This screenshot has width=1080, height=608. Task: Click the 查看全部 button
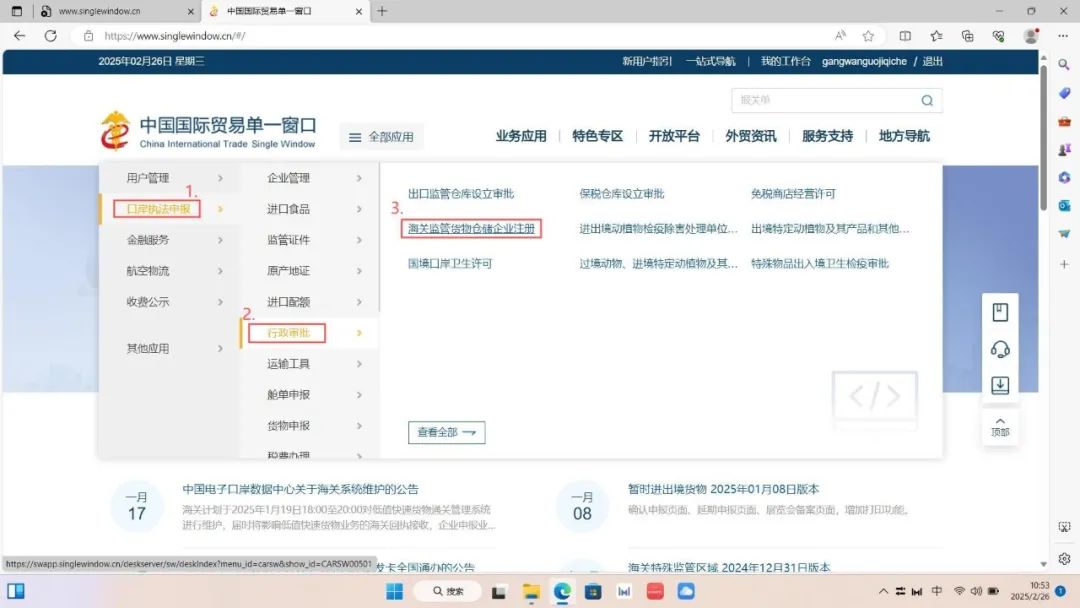point(446,432)
